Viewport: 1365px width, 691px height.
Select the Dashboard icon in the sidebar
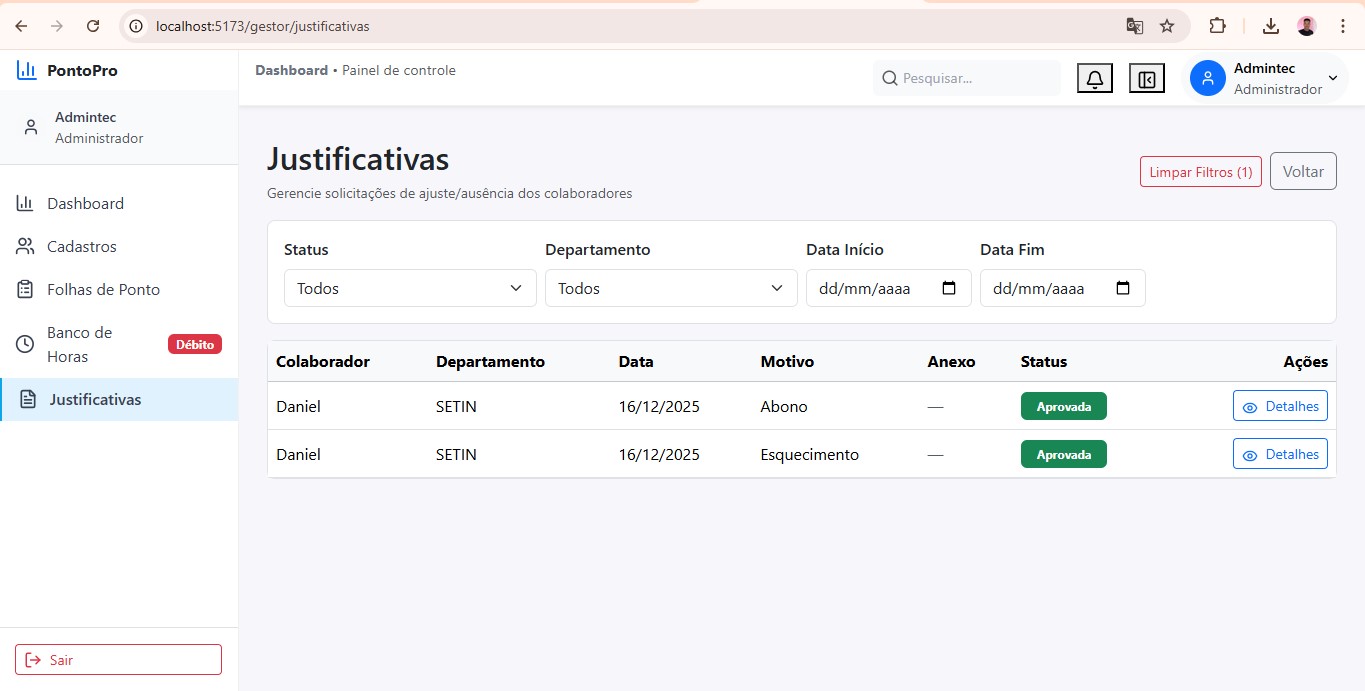[x=24, y=203]
